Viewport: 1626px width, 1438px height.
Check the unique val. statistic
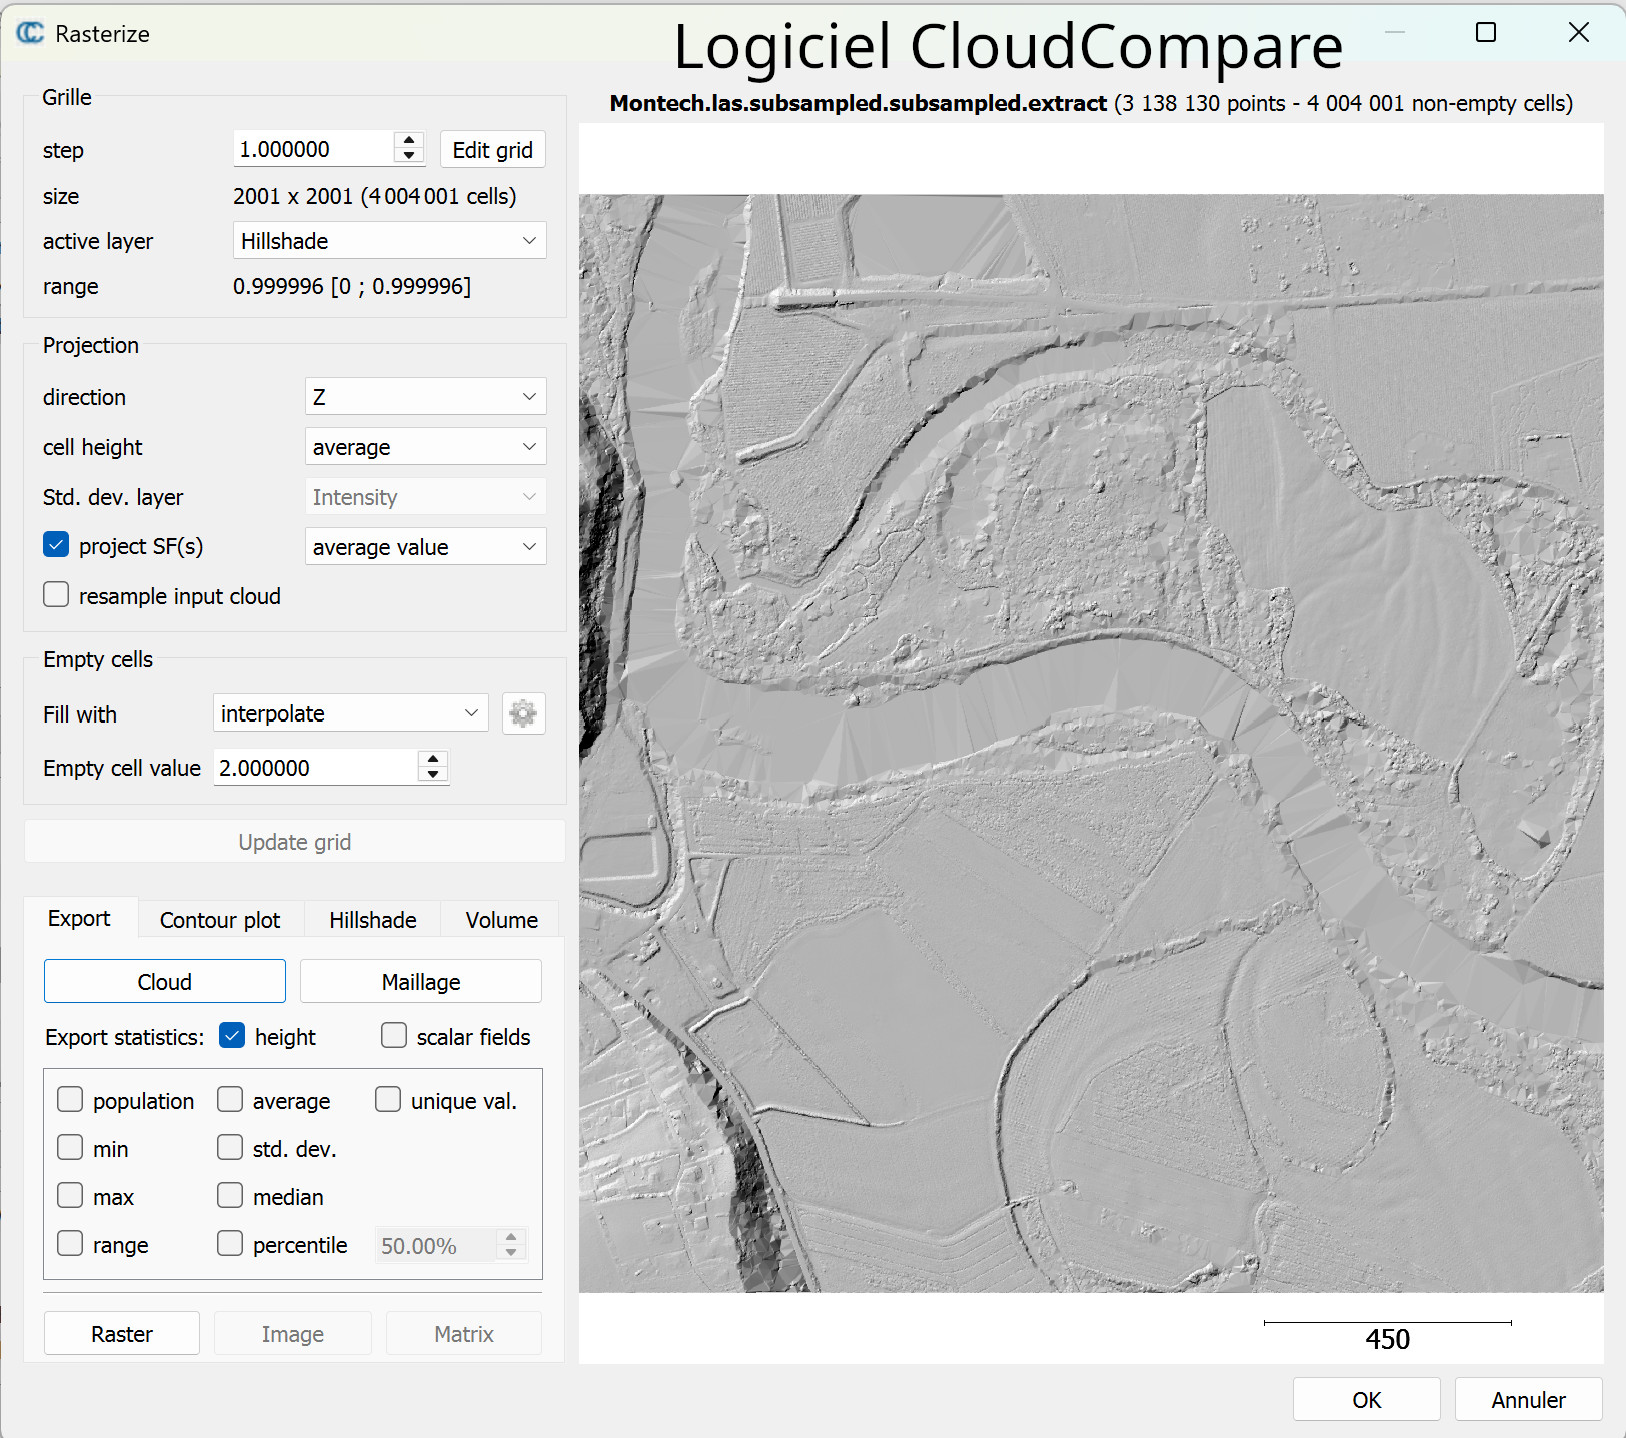(x=388, y=1100)
